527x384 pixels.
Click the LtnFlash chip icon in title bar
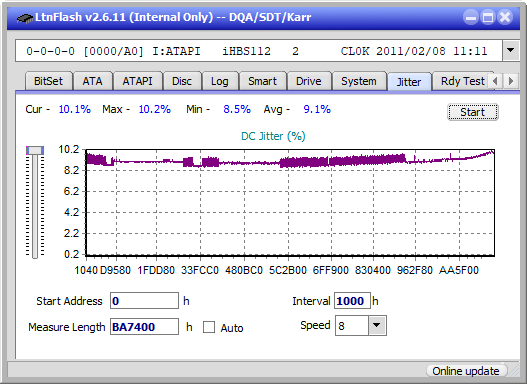coord(24,17)
